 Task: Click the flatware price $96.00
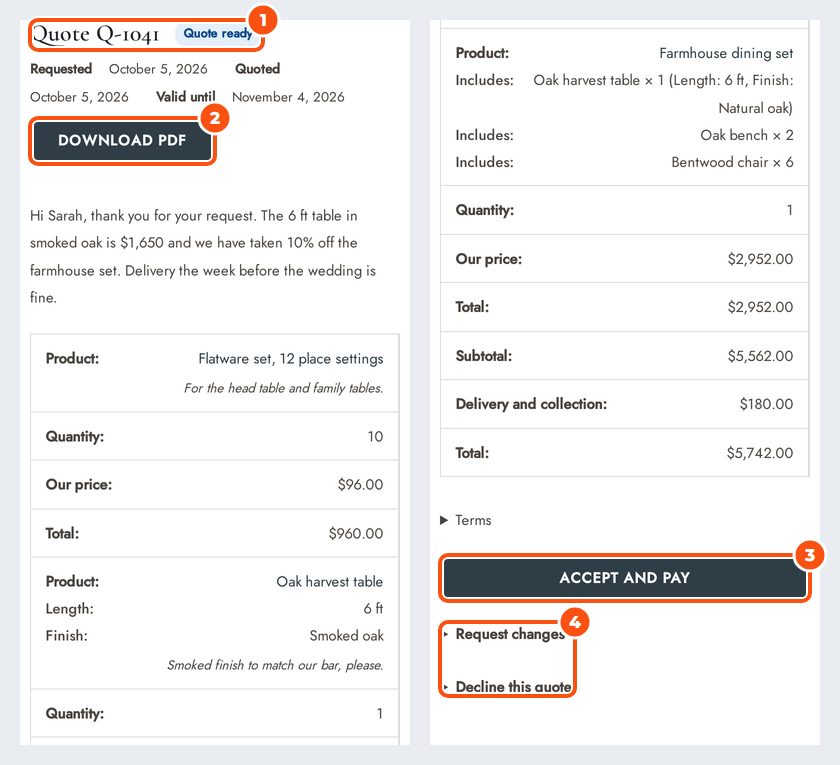click(x=360, y=485)
